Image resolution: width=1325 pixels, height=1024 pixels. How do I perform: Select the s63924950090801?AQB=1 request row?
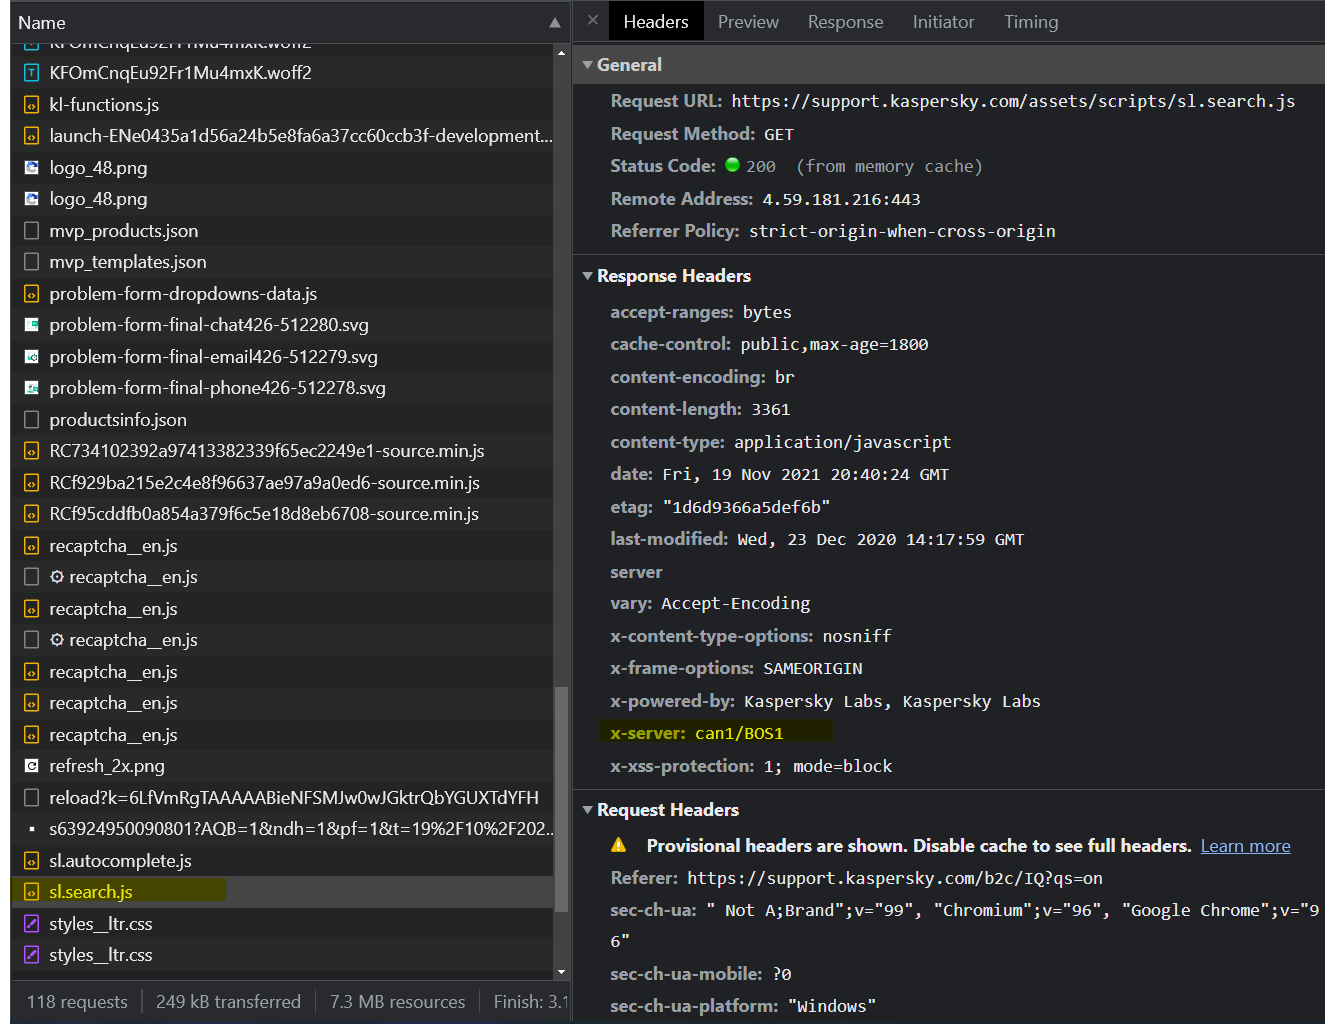click(282, 829)
